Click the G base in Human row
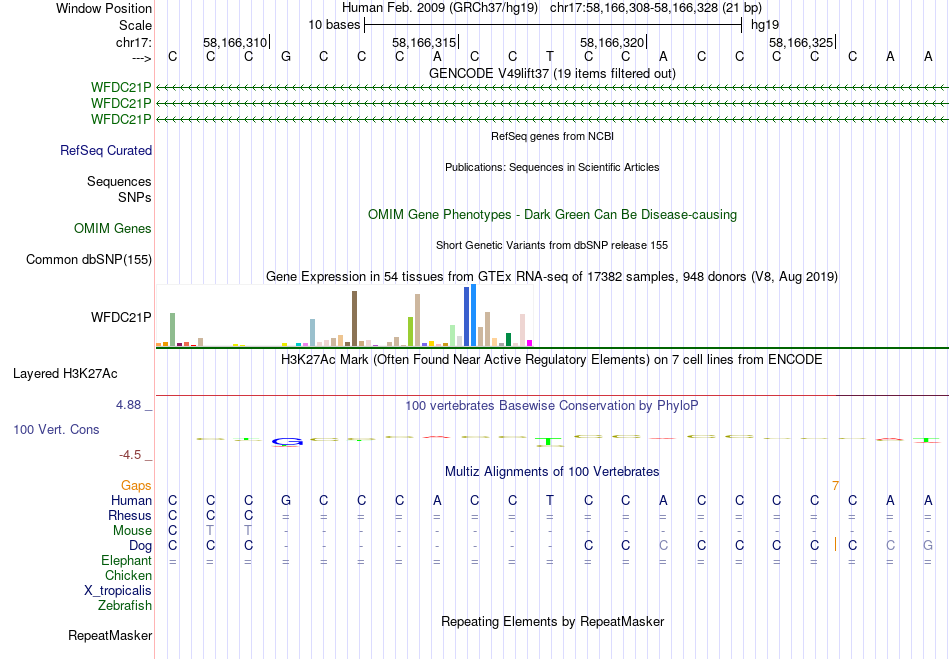Viewport: 950px width, 659px height. pyautogui.click(x=286, y=500)
